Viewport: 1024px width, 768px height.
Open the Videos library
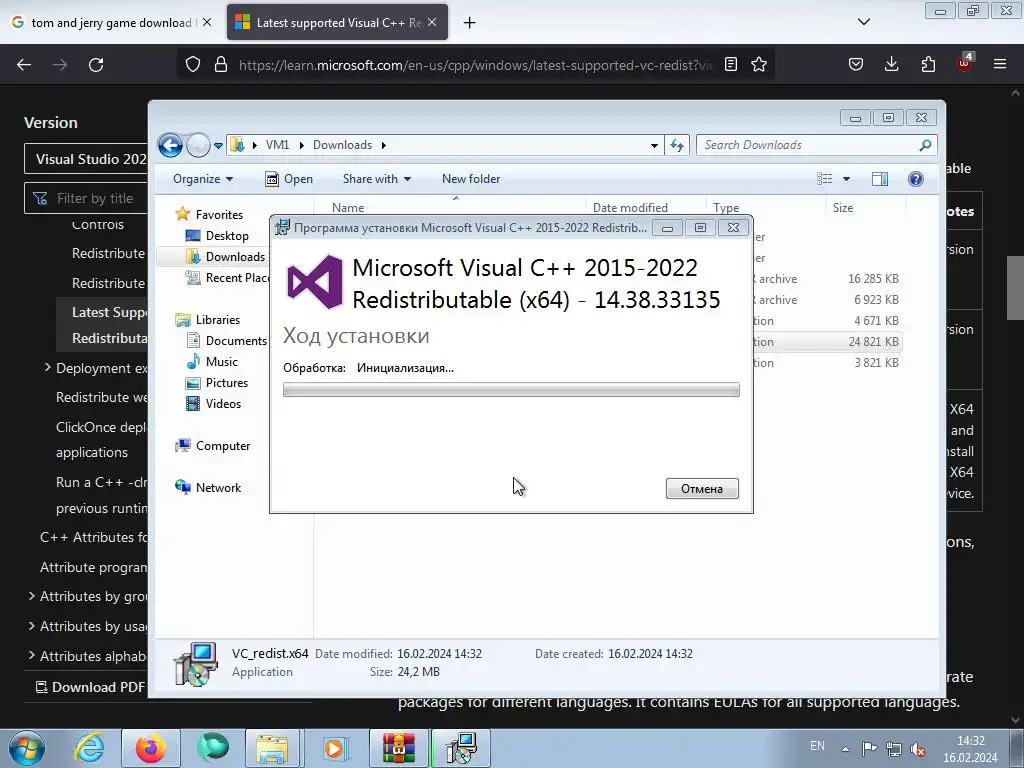(x=223, y=404)
